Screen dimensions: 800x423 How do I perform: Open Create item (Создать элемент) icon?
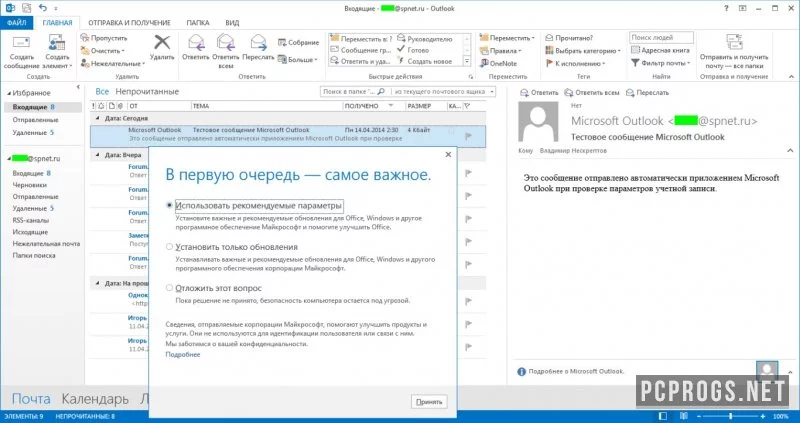56,43
